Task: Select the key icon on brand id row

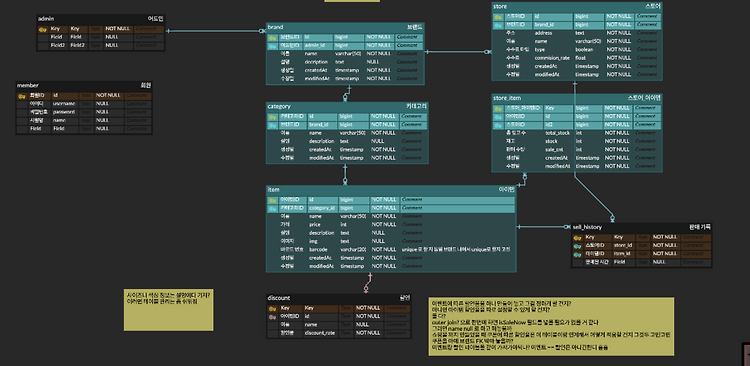Action: click(x=272, y=37)
